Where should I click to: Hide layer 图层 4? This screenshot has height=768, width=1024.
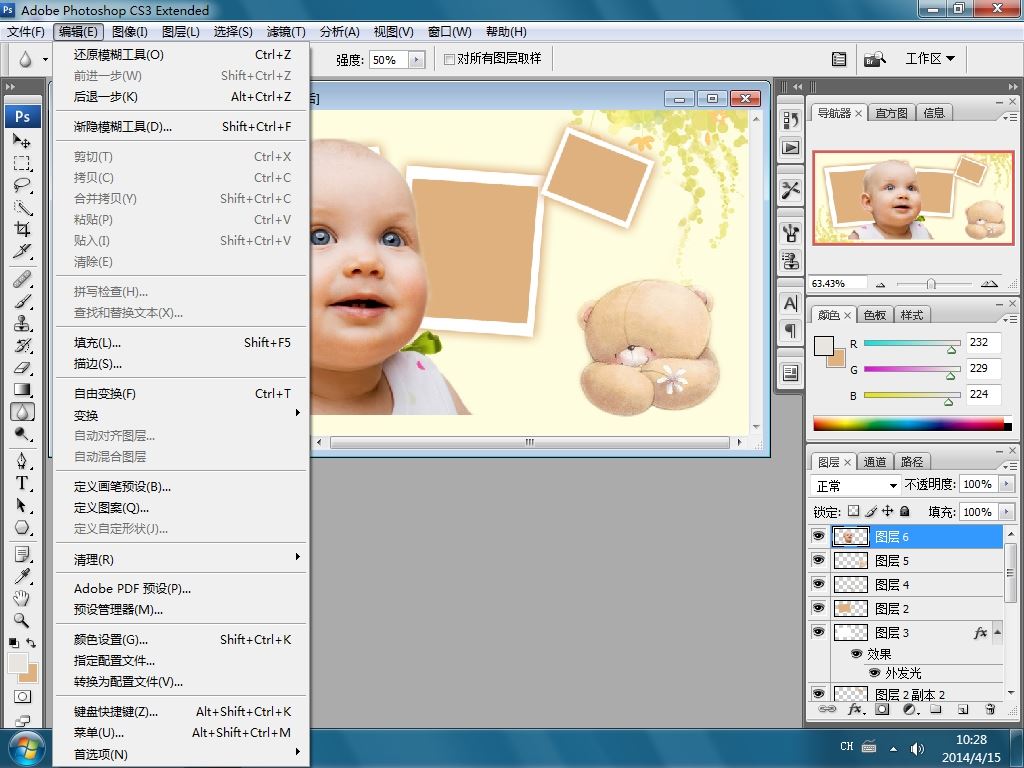pos(818,584)
